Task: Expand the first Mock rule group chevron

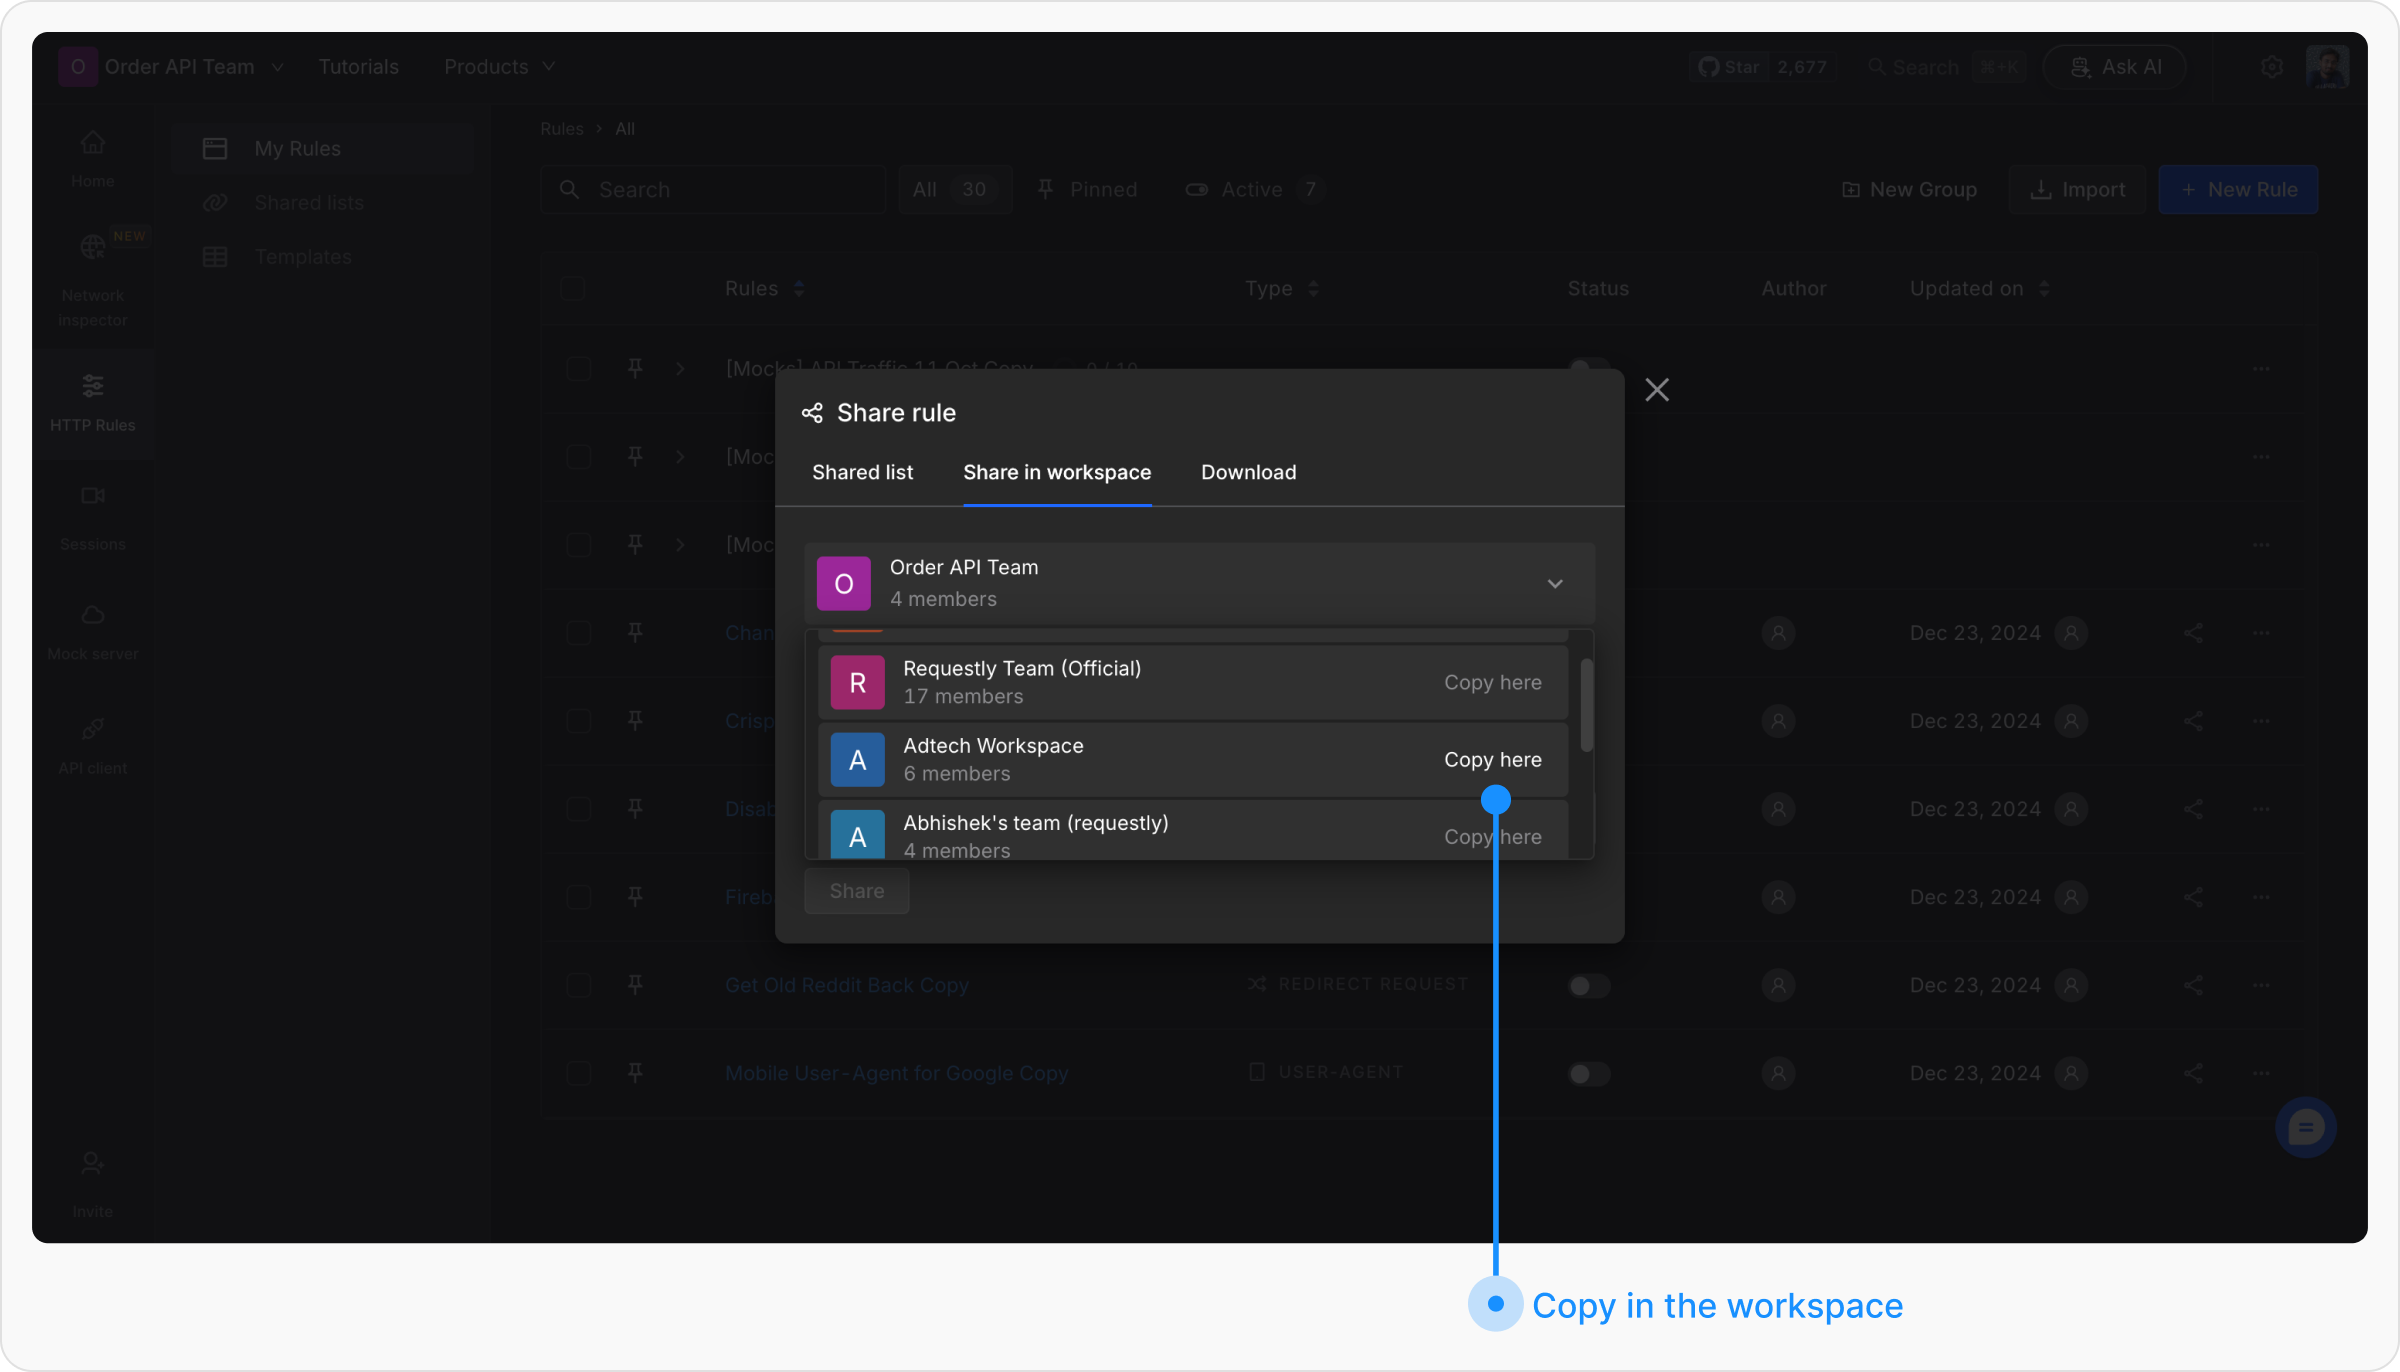Action: tap(680, 369)
